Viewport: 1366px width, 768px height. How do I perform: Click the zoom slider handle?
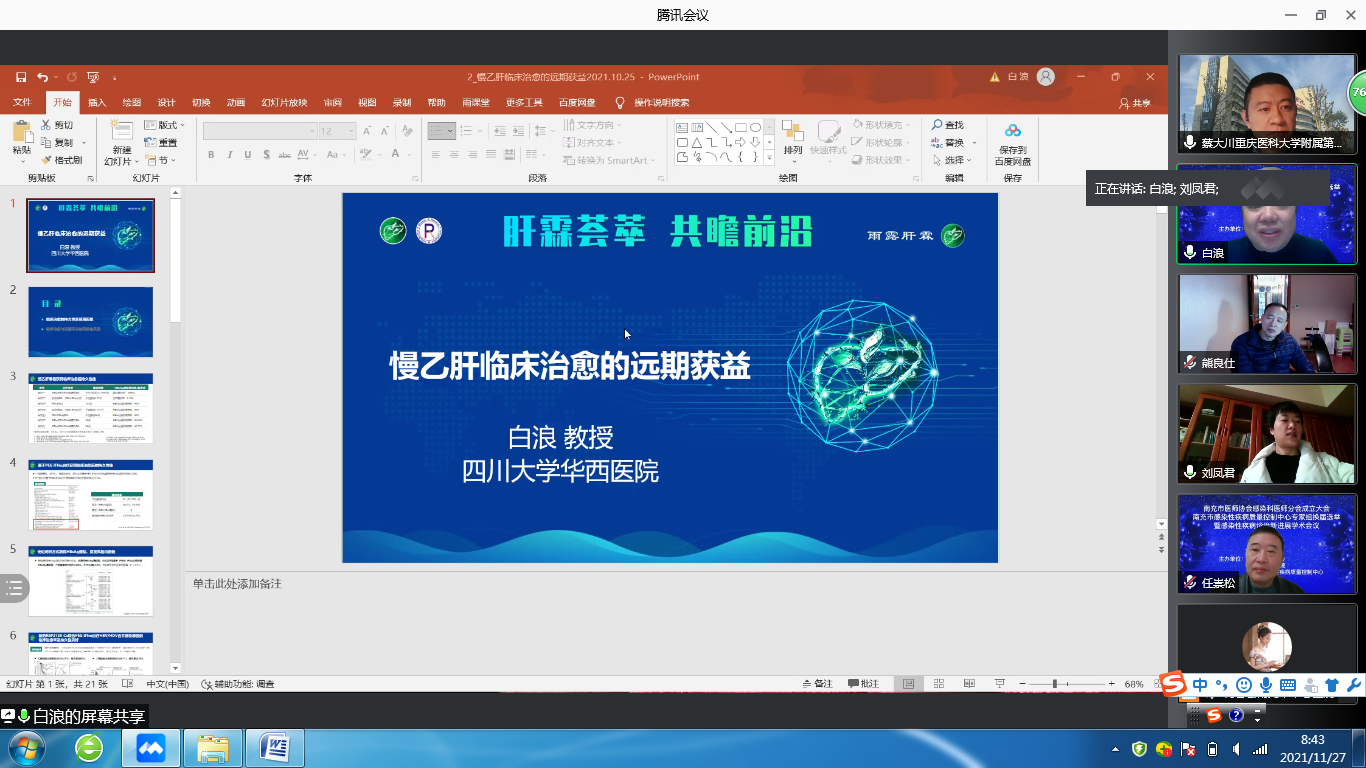[x=1055, y=684]
